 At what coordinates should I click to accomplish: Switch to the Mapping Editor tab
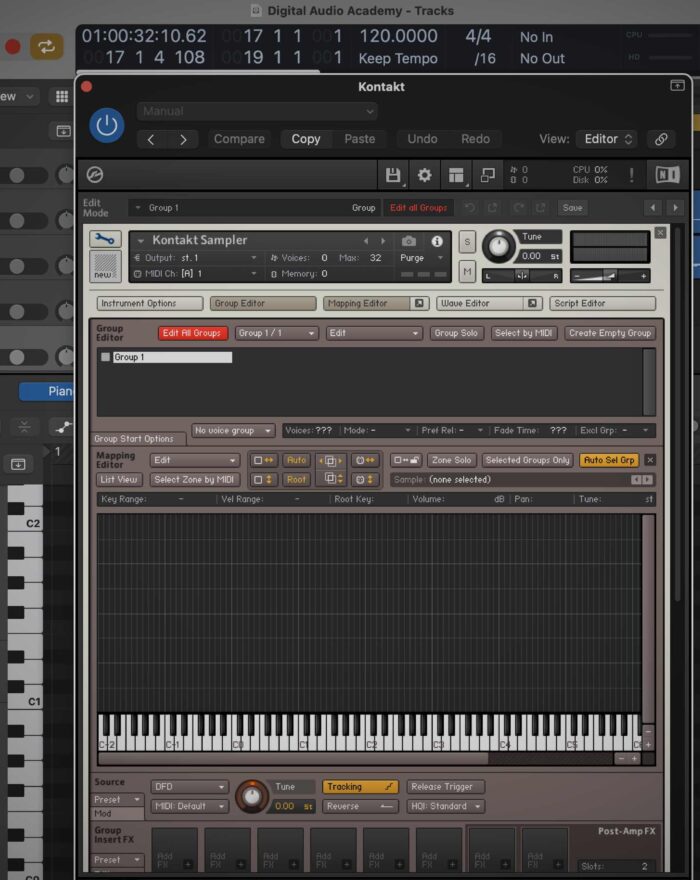[x=367, y=303]
